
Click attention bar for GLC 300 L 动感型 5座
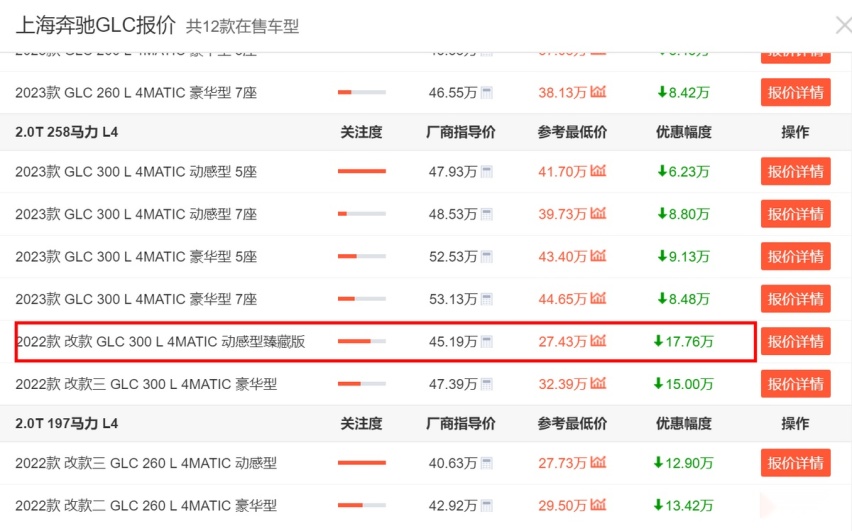(362, 171)
